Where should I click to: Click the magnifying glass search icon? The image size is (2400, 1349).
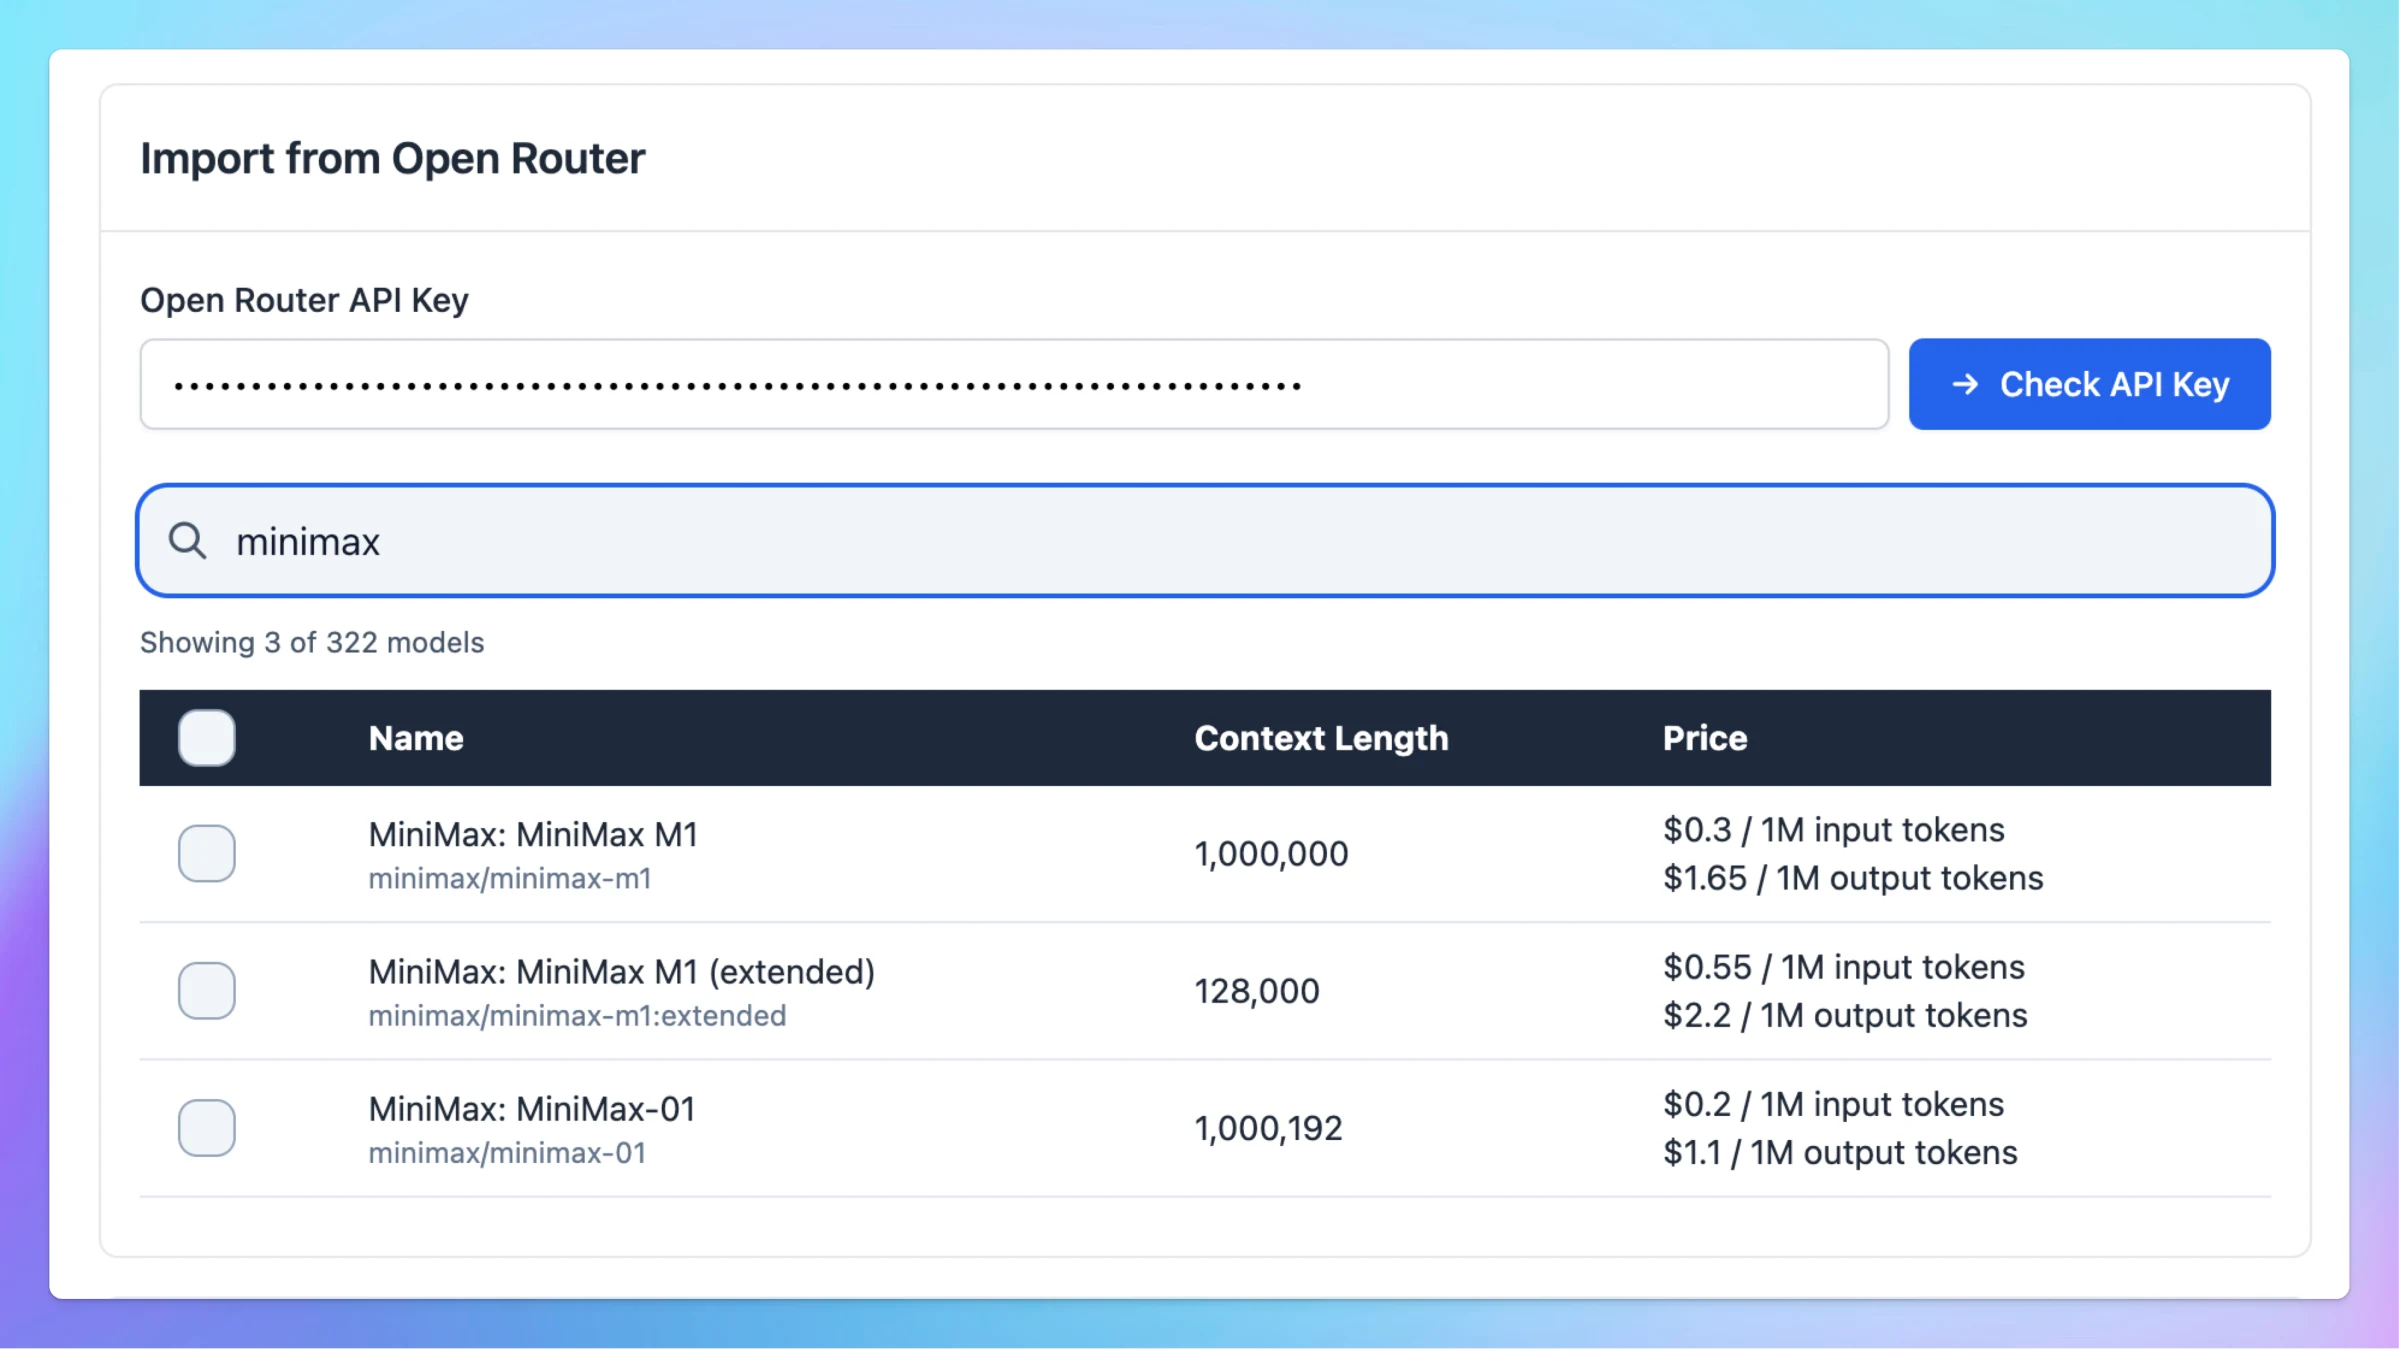tap(187, 541)
